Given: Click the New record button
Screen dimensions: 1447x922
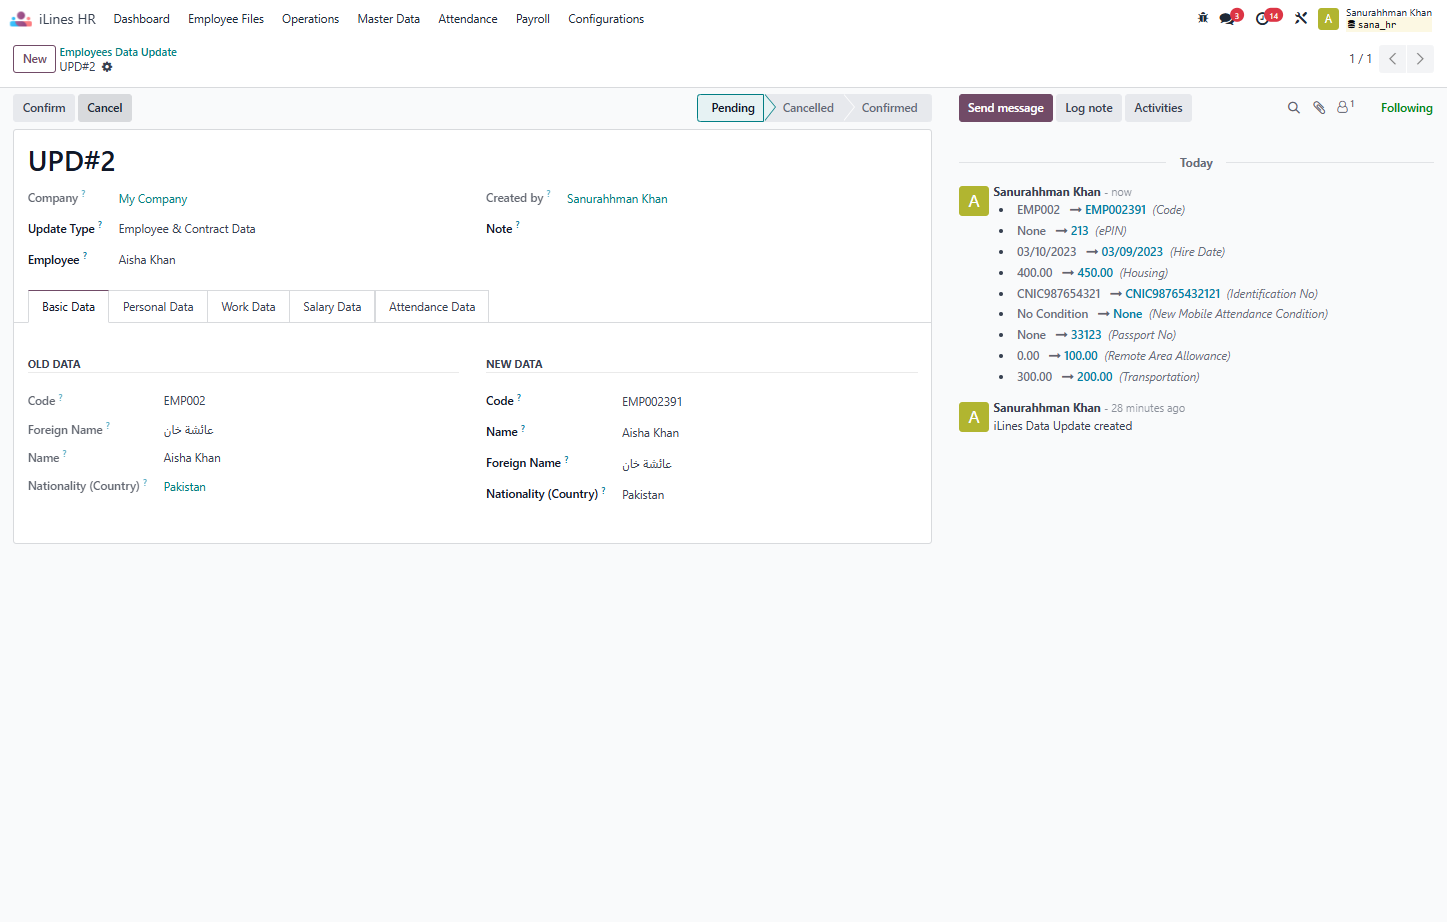Looking at the screenshot, I should click(x=35, y=59).
